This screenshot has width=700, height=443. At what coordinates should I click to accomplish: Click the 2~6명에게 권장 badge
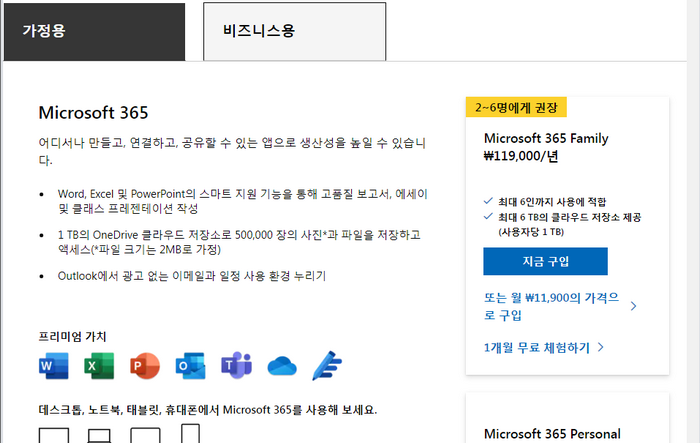click(x=516, y=107)
